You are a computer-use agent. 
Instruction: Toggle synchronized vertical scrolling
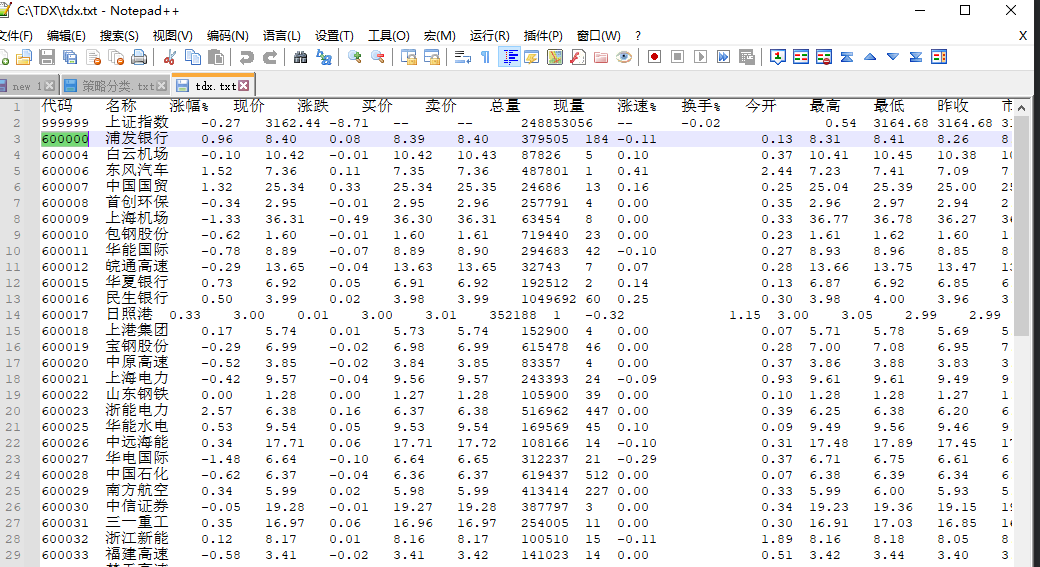409,57
